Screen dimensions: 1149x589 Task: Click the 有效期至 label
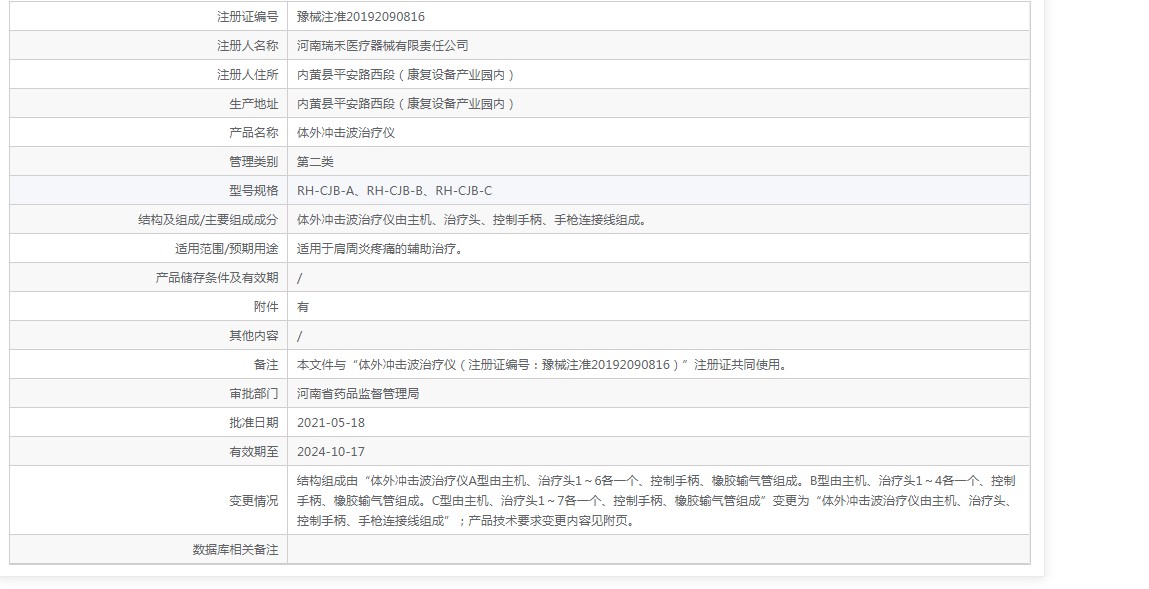click(x=254, y=452)
